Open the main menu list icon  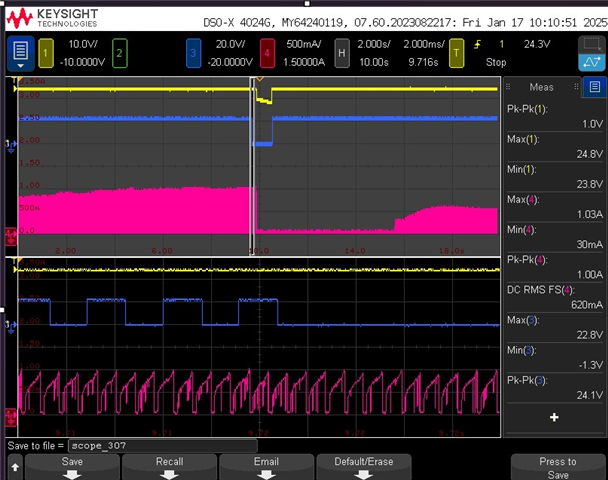coord(21,53)
